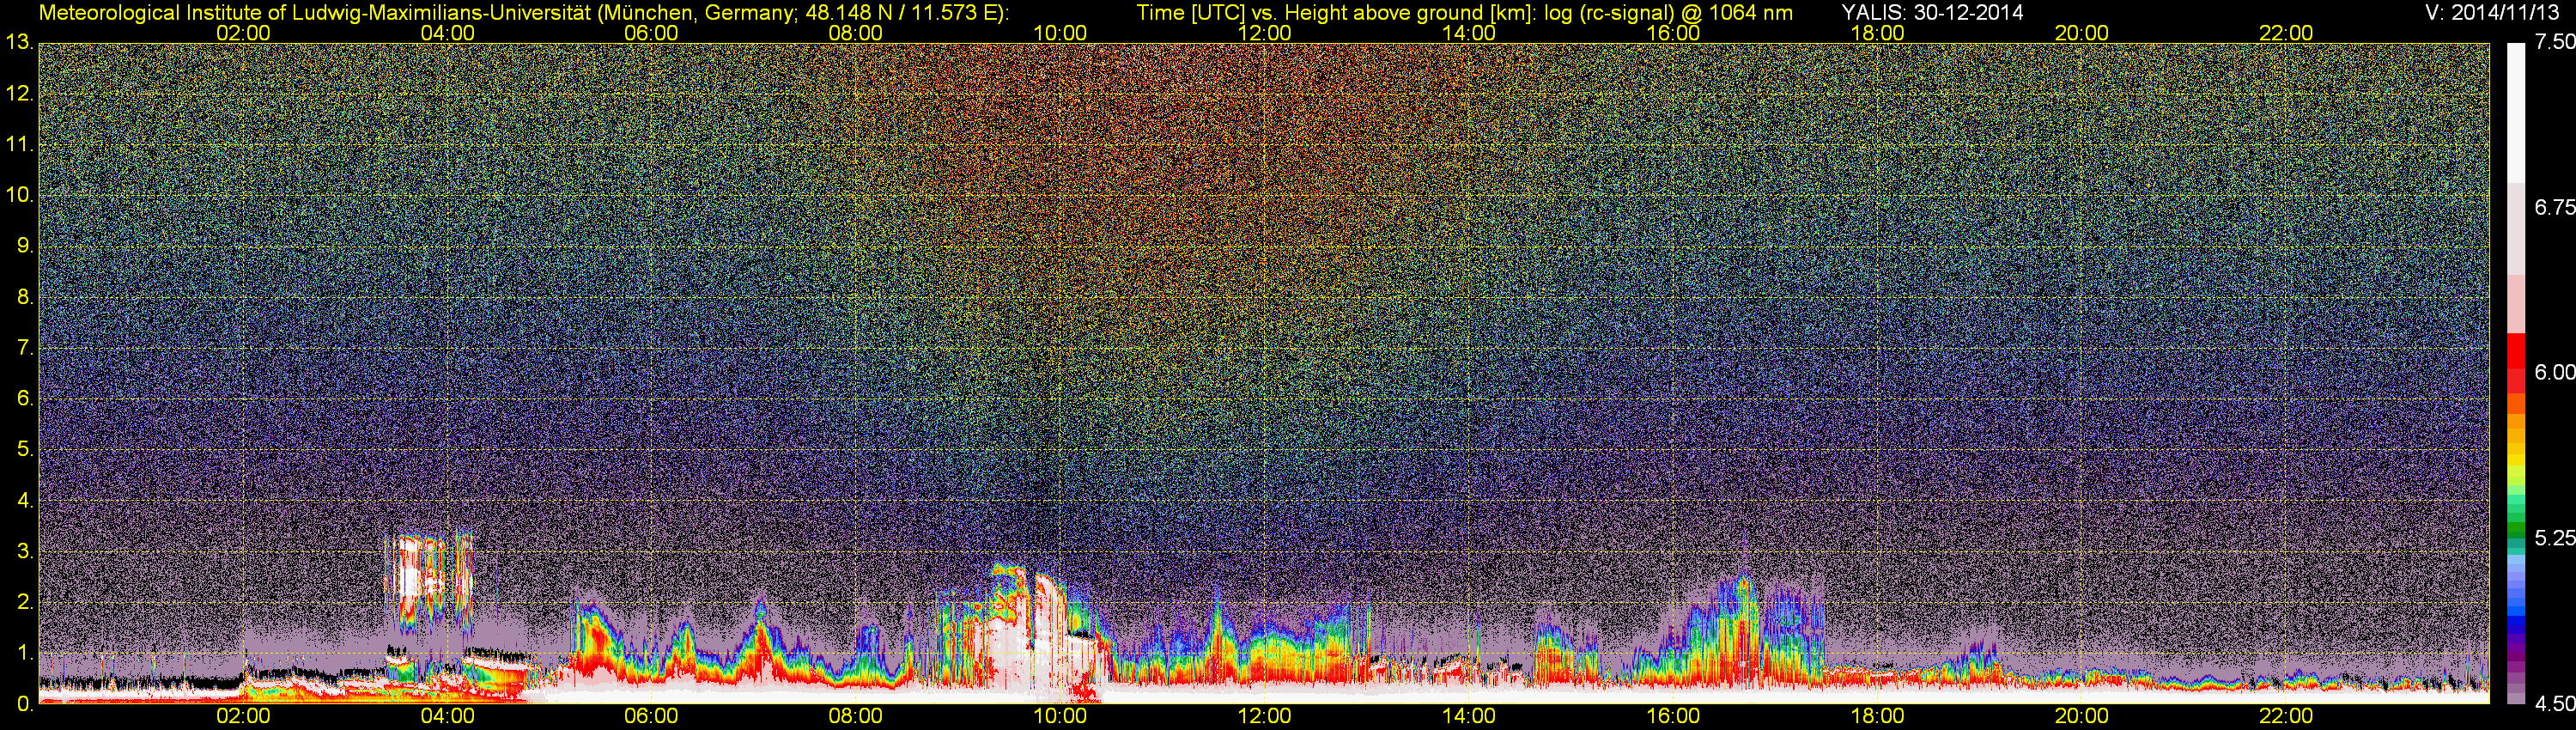Click the coordinates text 48.148 N / 11.573 E

point(900,12)
